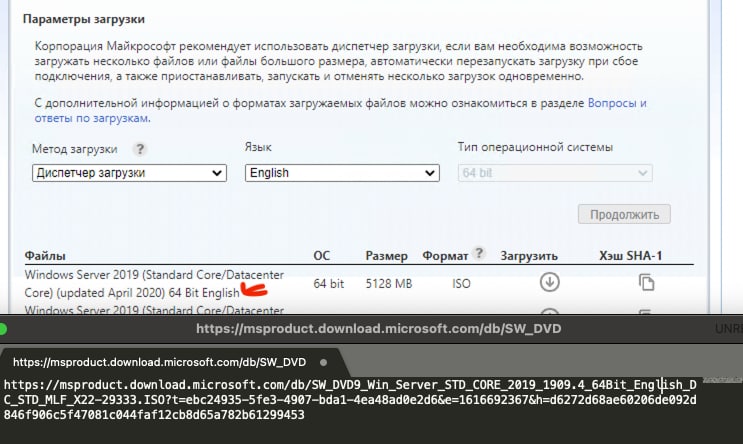Click the Хэш SHA-1 column header
The height and width of the screenshot is (444, 743).
(x=630, y=256)
